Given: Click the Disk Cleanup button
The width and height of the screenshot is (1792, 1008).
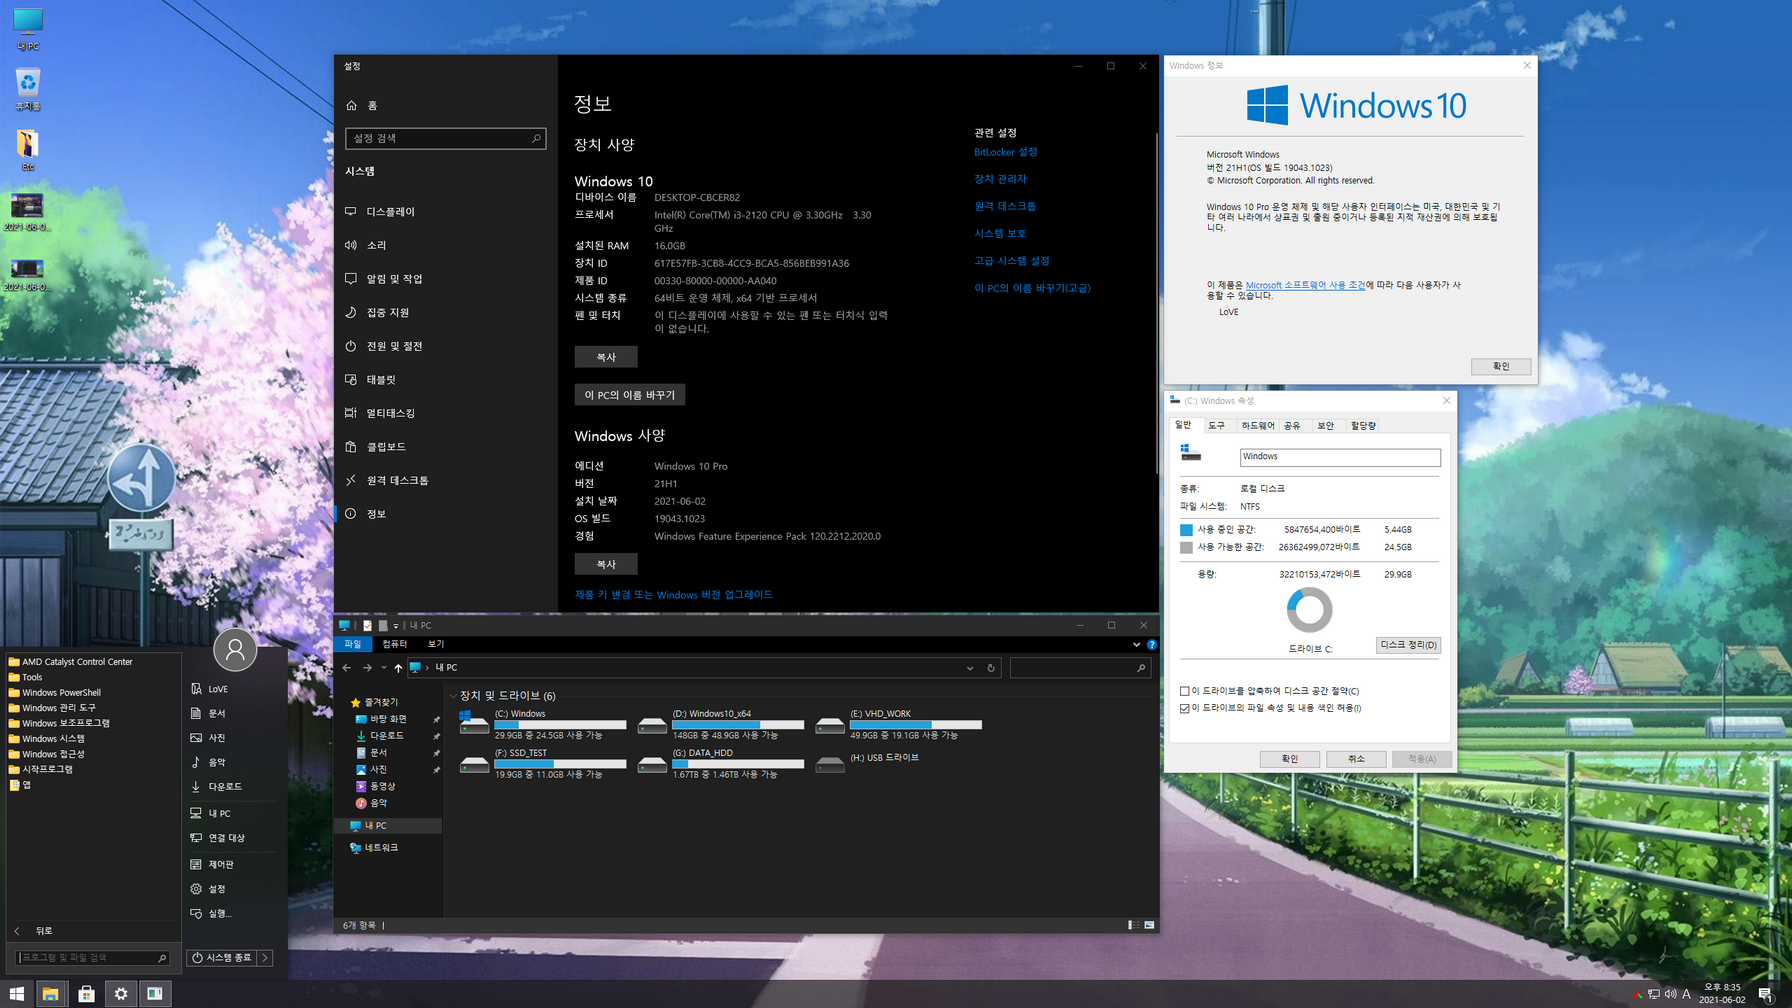Looking at the screenshot, I should [x=1408, y=645].
